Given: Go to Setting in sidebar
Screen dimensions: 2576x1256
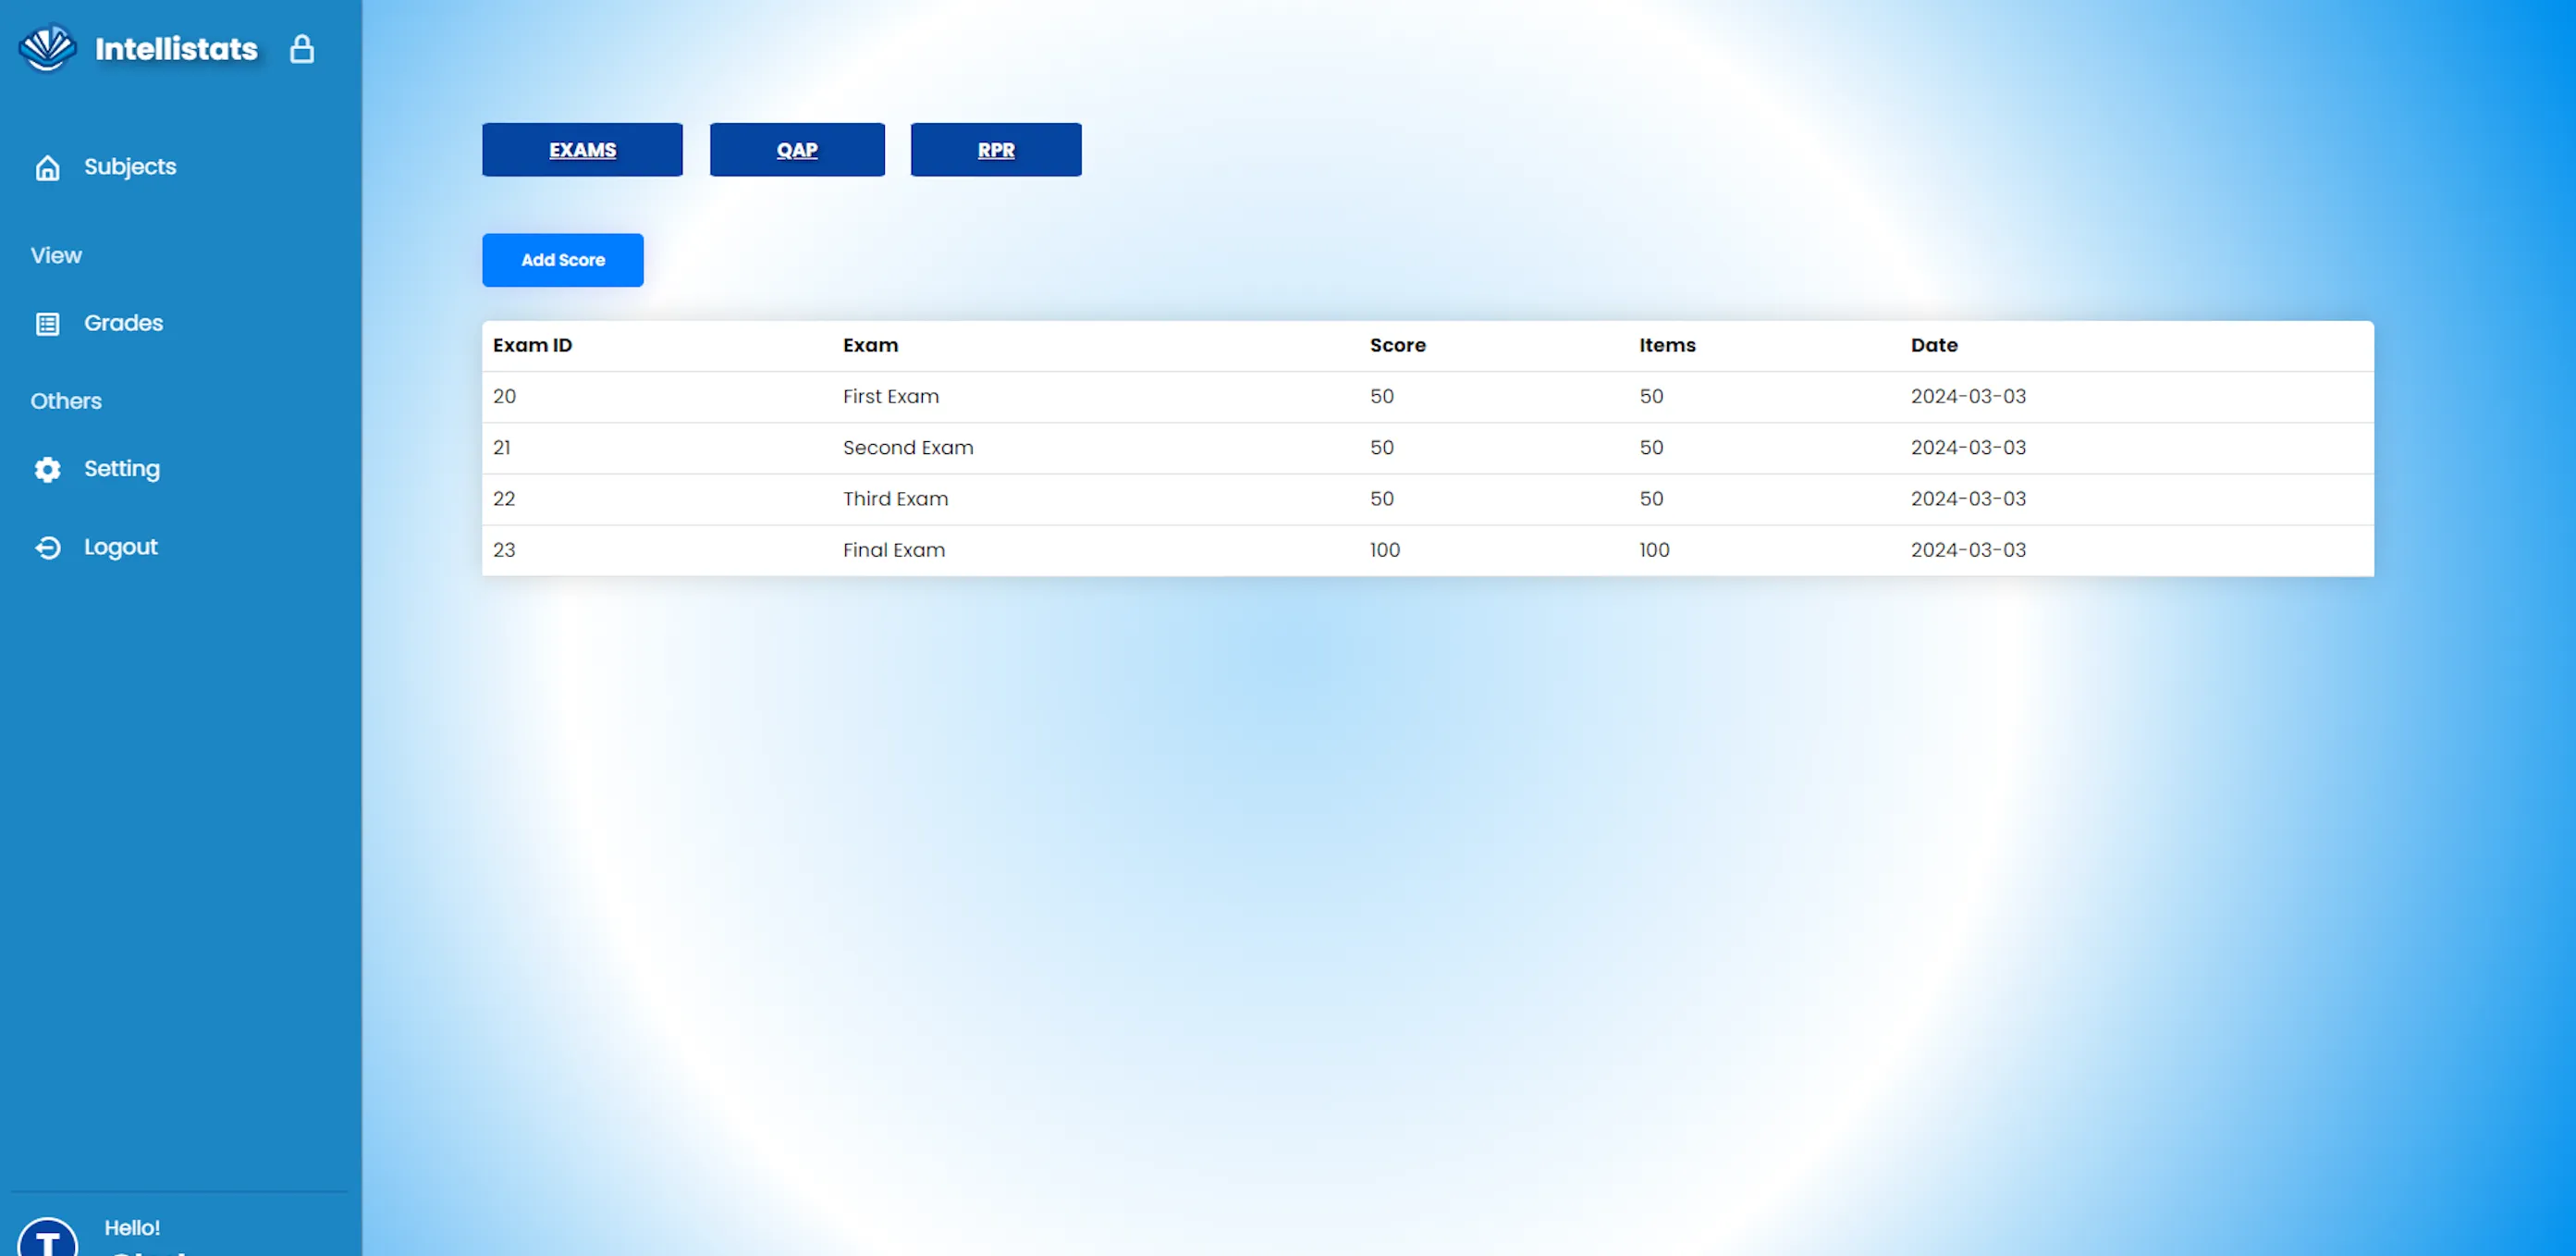Looking at the screenshot, I should coord(121,468).
